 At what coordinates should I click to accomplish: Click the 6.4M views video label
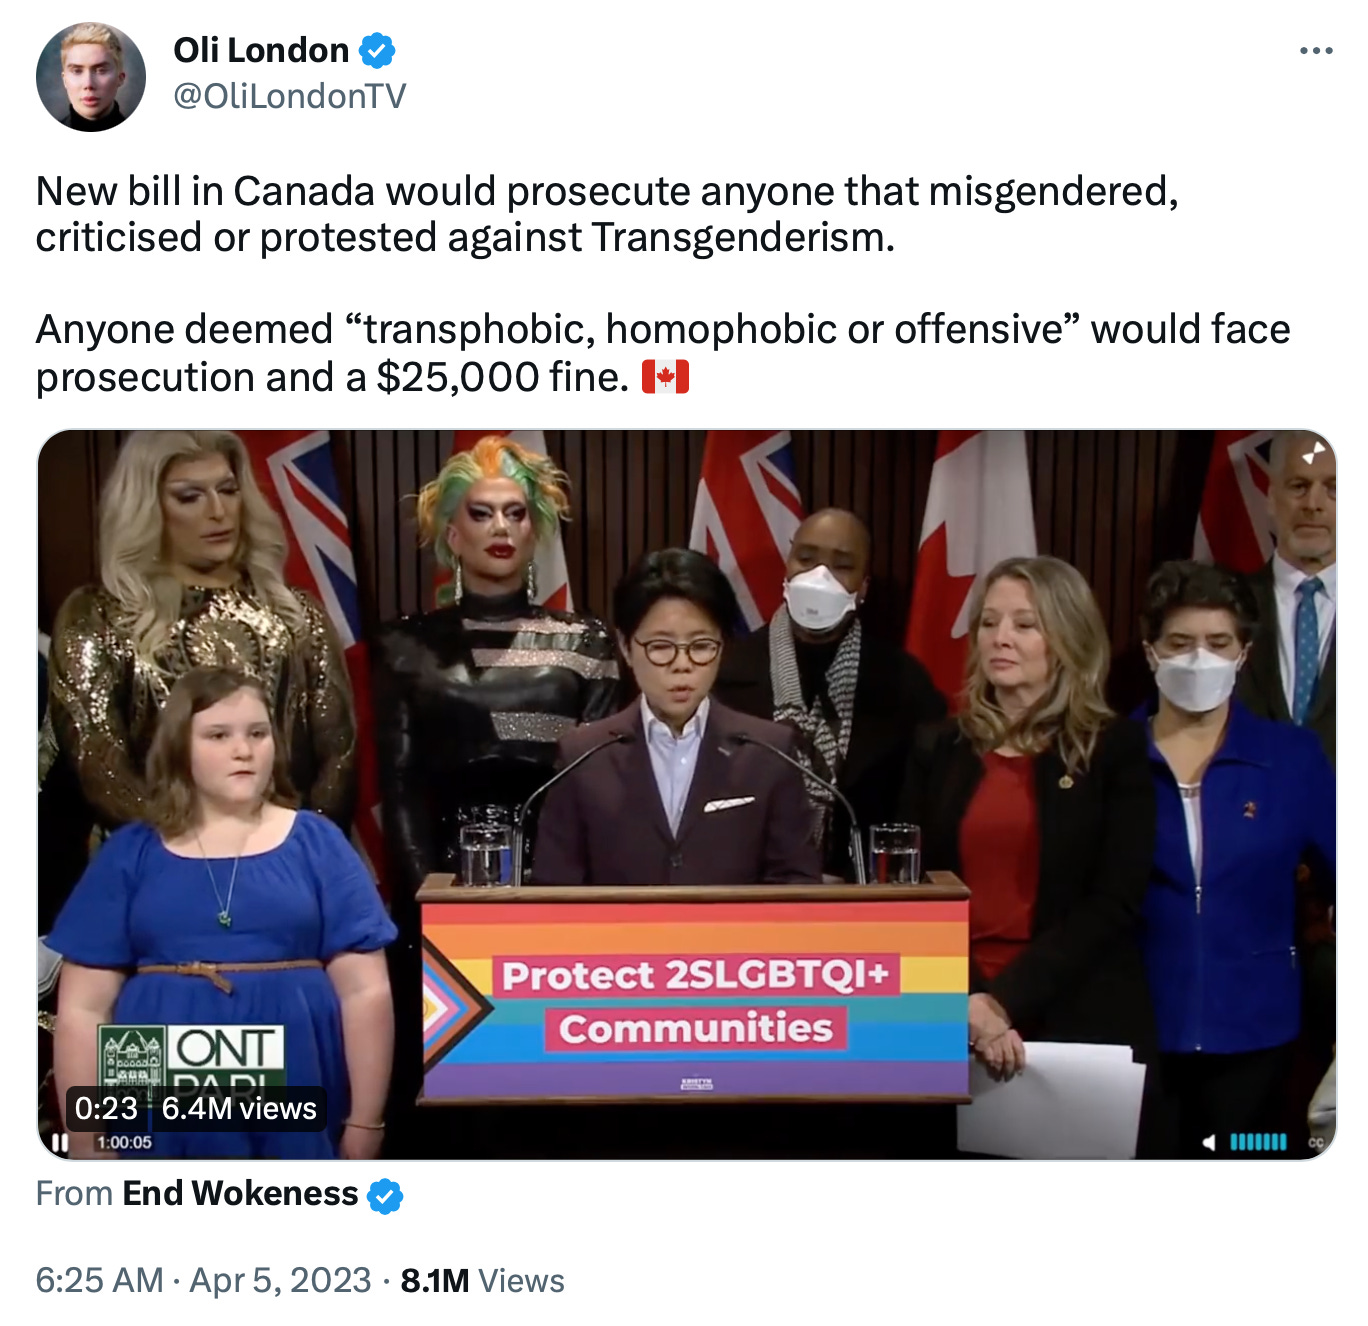(239, 1108)
